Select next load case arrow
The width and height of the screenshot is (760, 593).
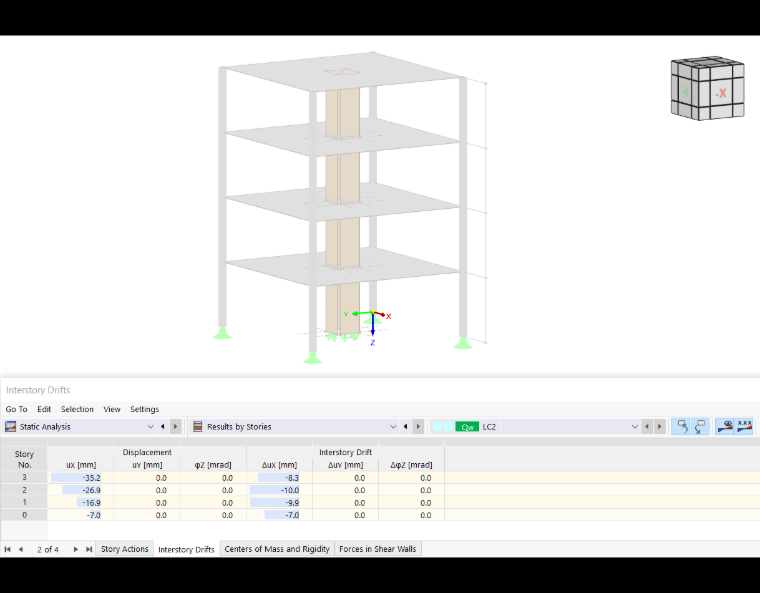click(x=660, y=427)
